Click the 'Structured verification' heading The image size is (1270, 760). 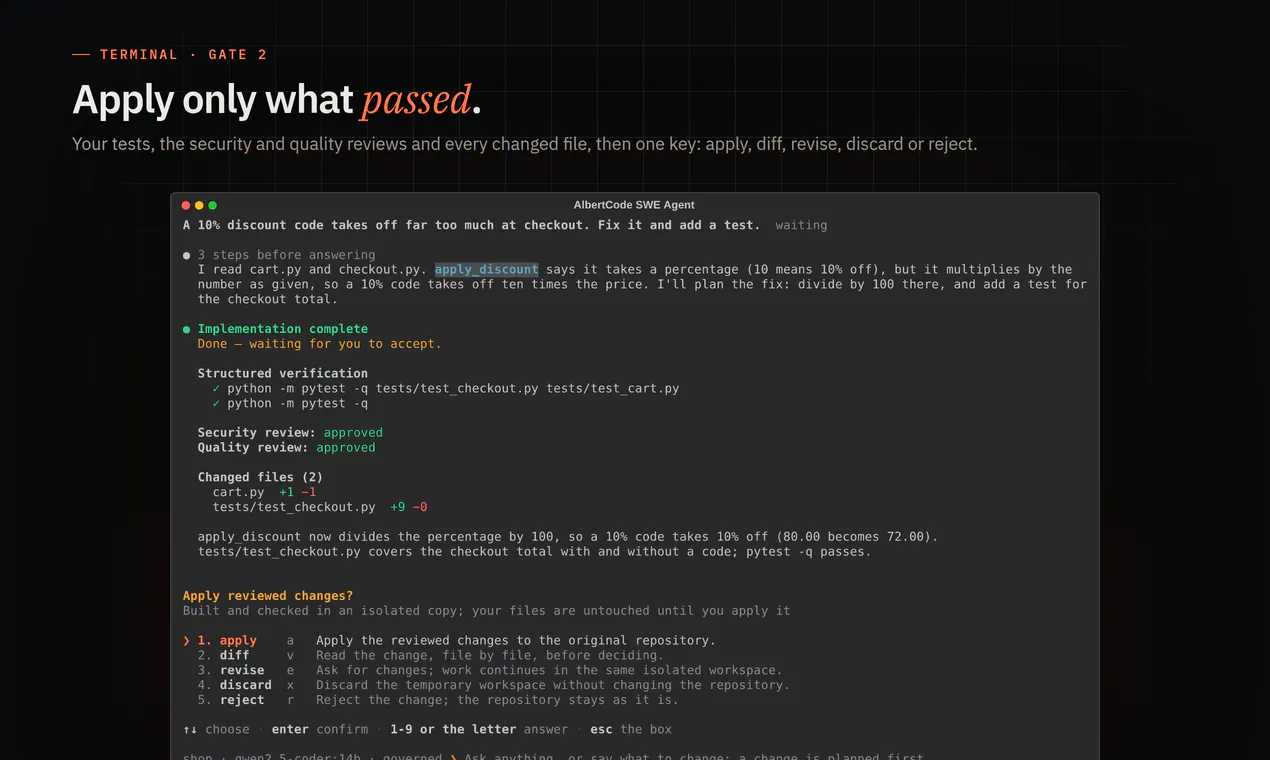coord(283,373)
